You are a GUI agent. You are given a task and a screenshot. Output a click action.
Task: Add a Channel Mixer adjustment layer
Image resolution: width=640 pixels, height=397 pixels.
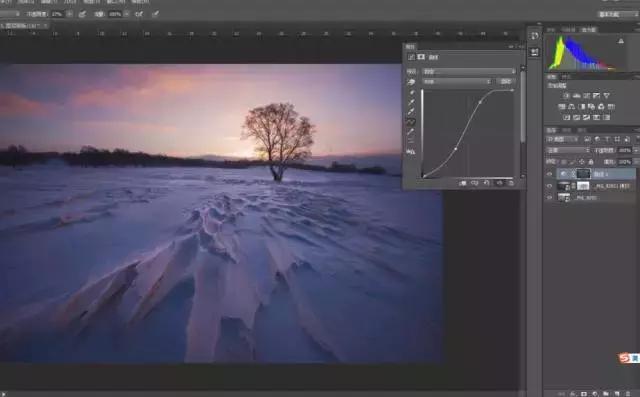pyautogui.click(x=601, y=106)
